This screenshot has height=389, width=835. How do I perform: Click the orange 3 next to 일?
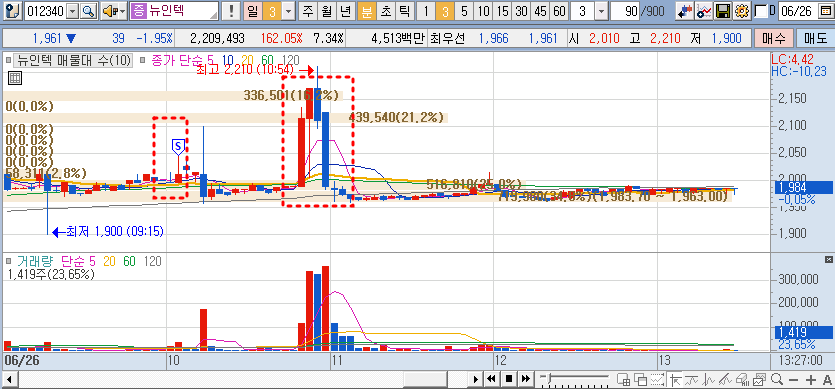point(272,11)
